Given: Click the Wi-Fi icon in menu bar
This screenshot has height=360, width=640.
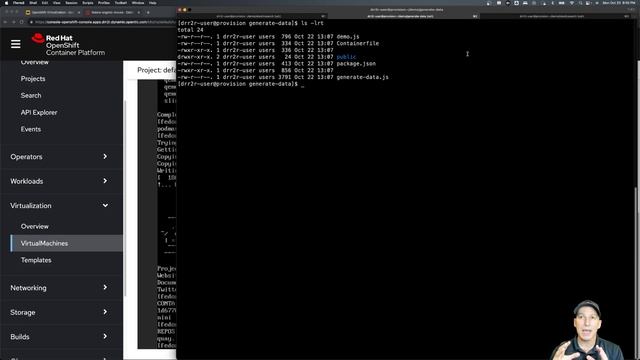Looking at the screenshot, I should pos(572,3).
